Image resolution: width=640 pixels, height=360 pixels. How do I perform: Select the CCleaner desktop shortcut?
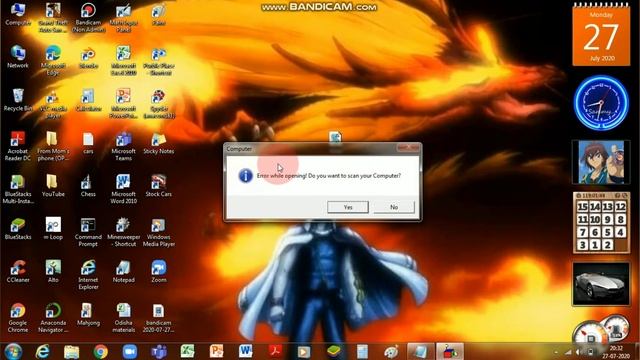18,271
